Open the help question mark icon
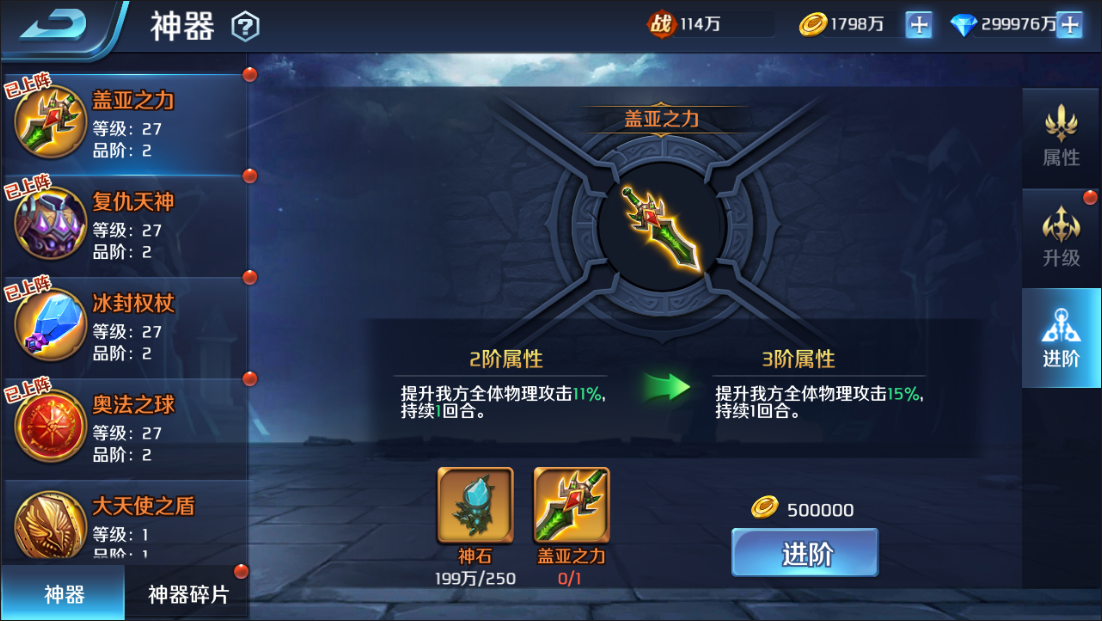This screenshot has height=621, width=1102. point(245,27)
